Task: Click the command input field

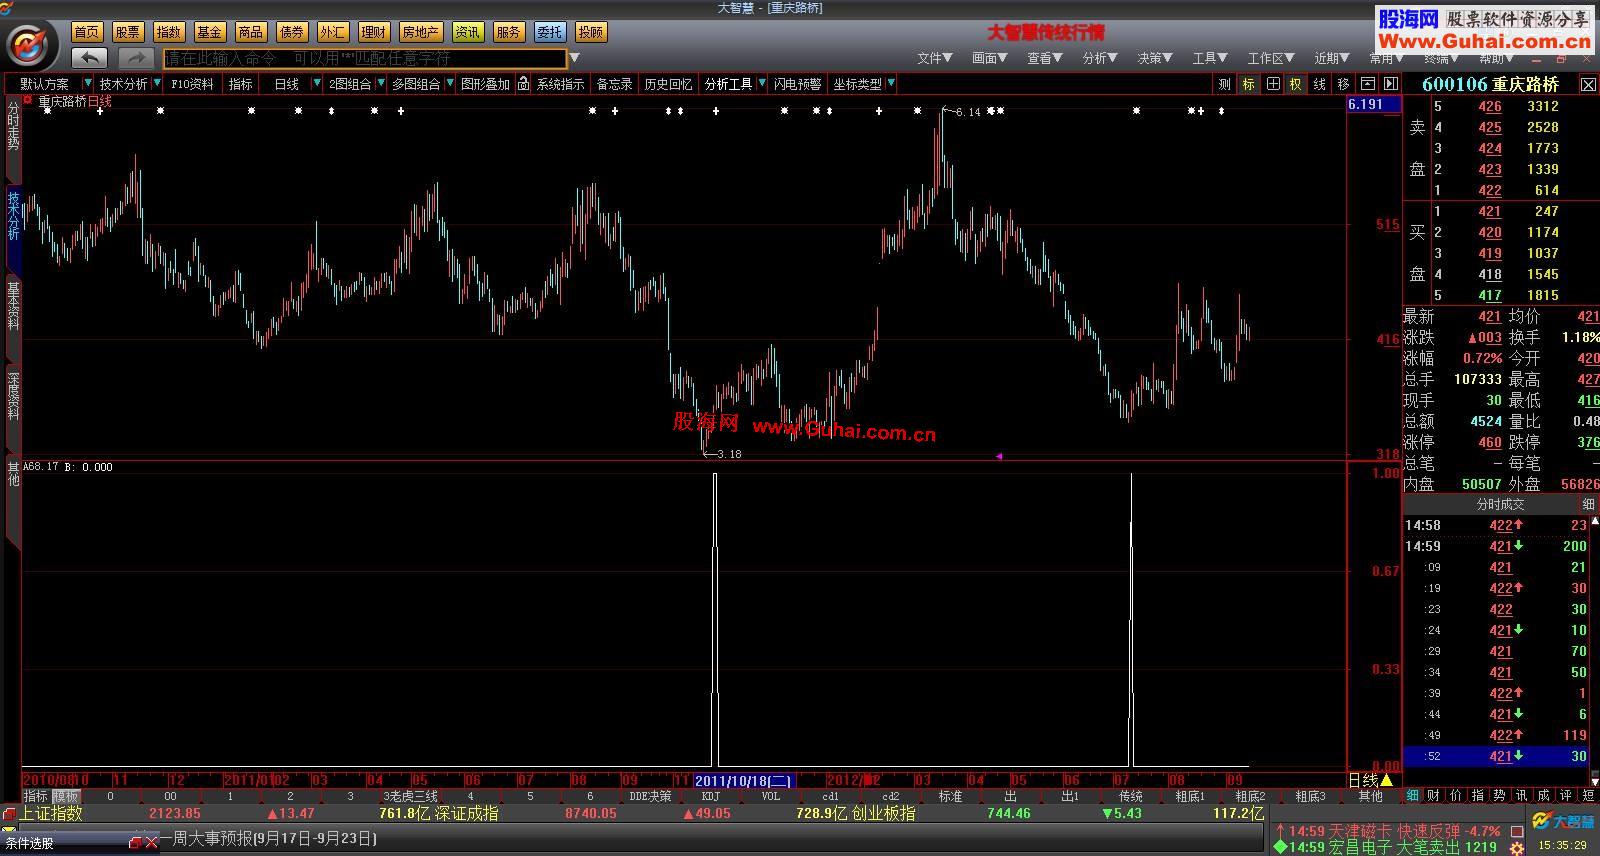Action: (x=365, y=58)
